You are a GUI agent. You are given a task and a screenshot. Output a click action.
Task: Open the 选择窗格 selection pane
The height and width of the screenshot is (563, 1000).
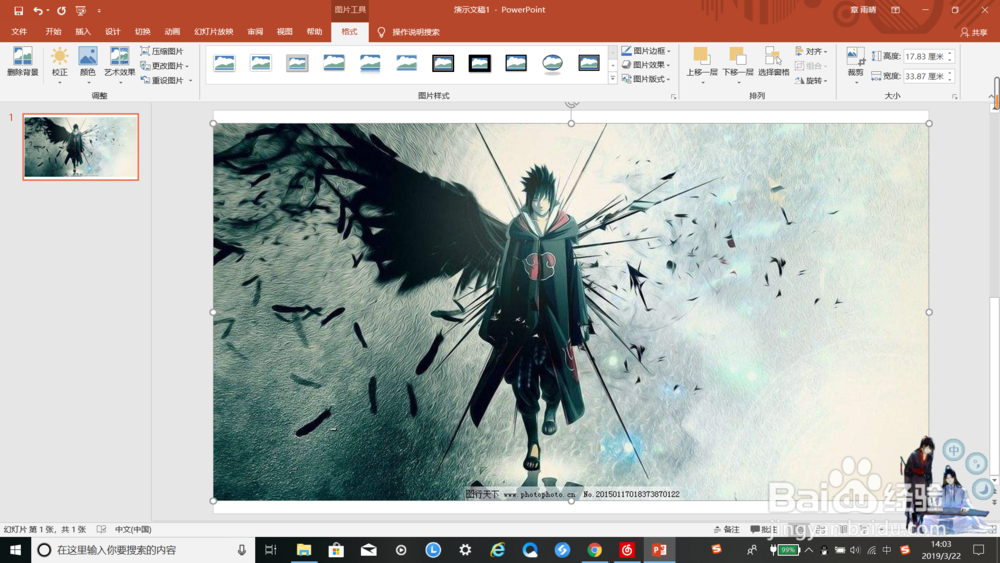[774, 62]
